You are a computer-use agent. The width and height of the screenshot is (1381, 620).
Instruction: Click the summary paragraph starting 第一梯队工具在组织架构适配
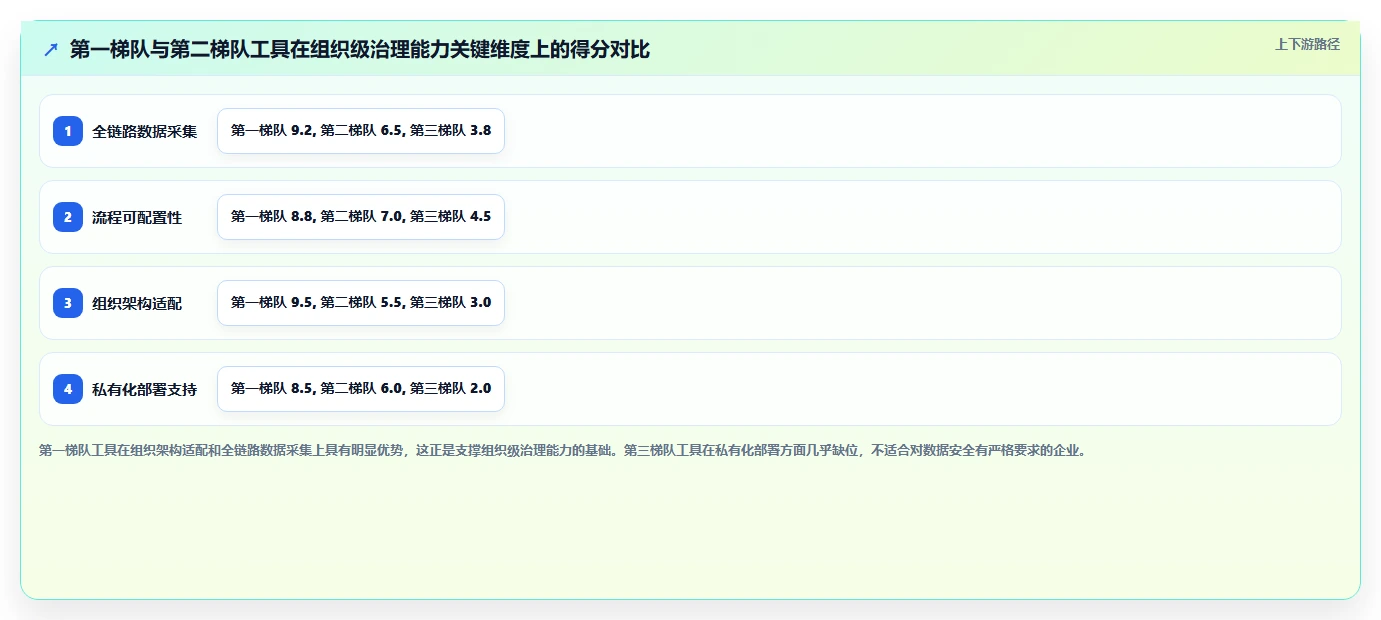point(562,451)
